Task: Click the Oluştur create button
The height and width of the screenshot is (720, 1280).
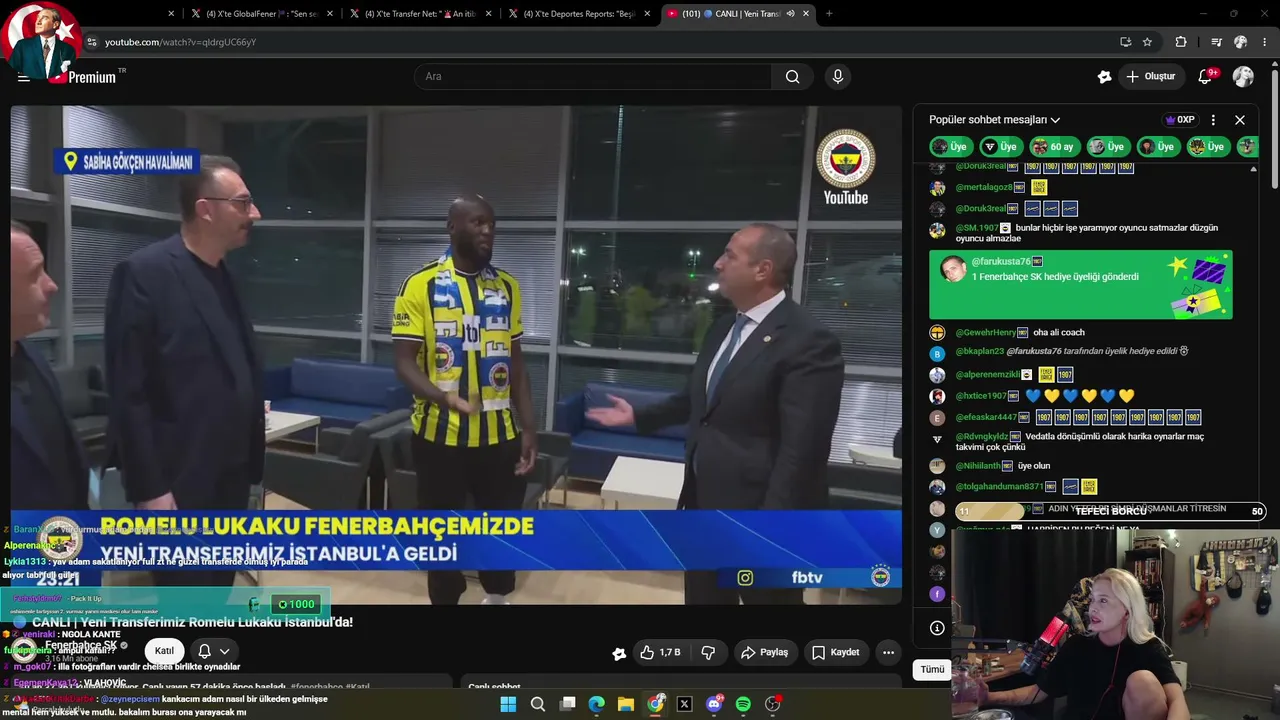Action: (1150, 77)
